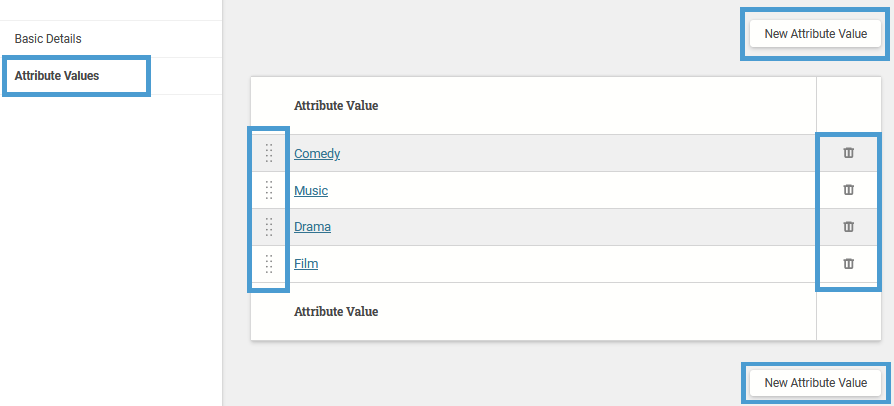The image size is (894, 406).
Task: Click trash icon for Drama row
Action: tap(848, 227)
